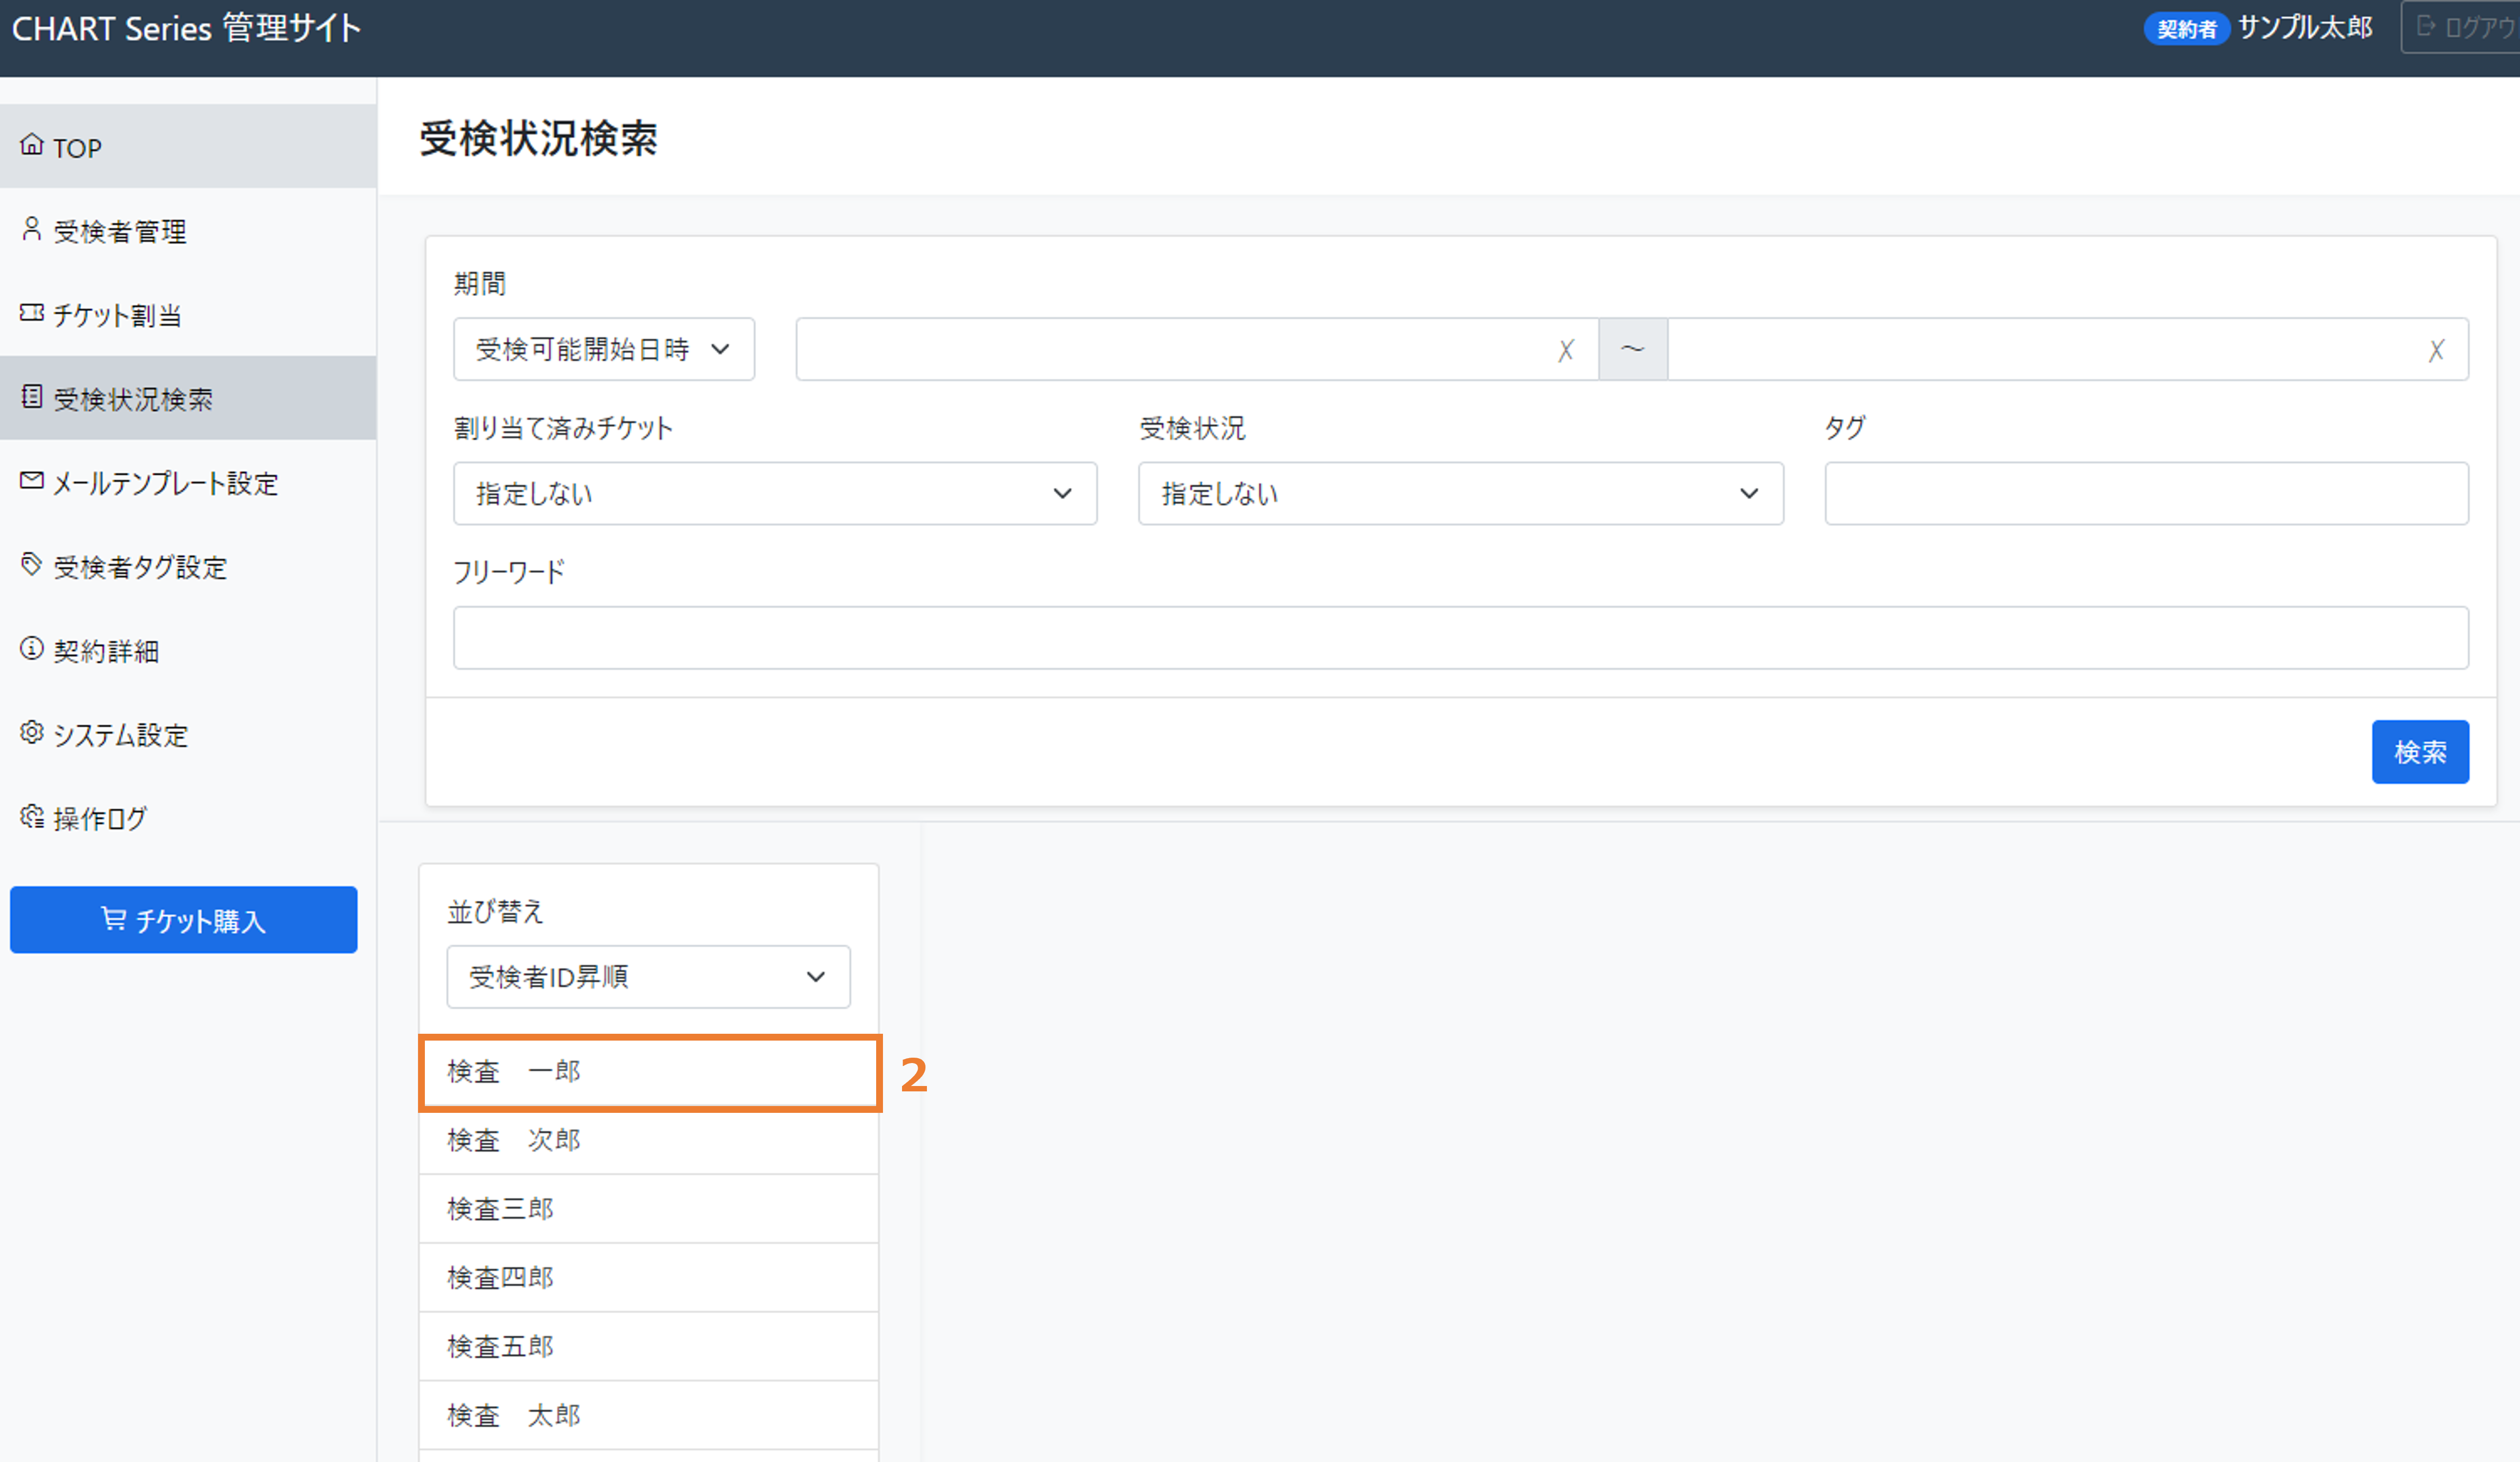This screenshot has width=2520, height=1462.
Task: Clear the start date with X
Action: [x=1566, y=350]
